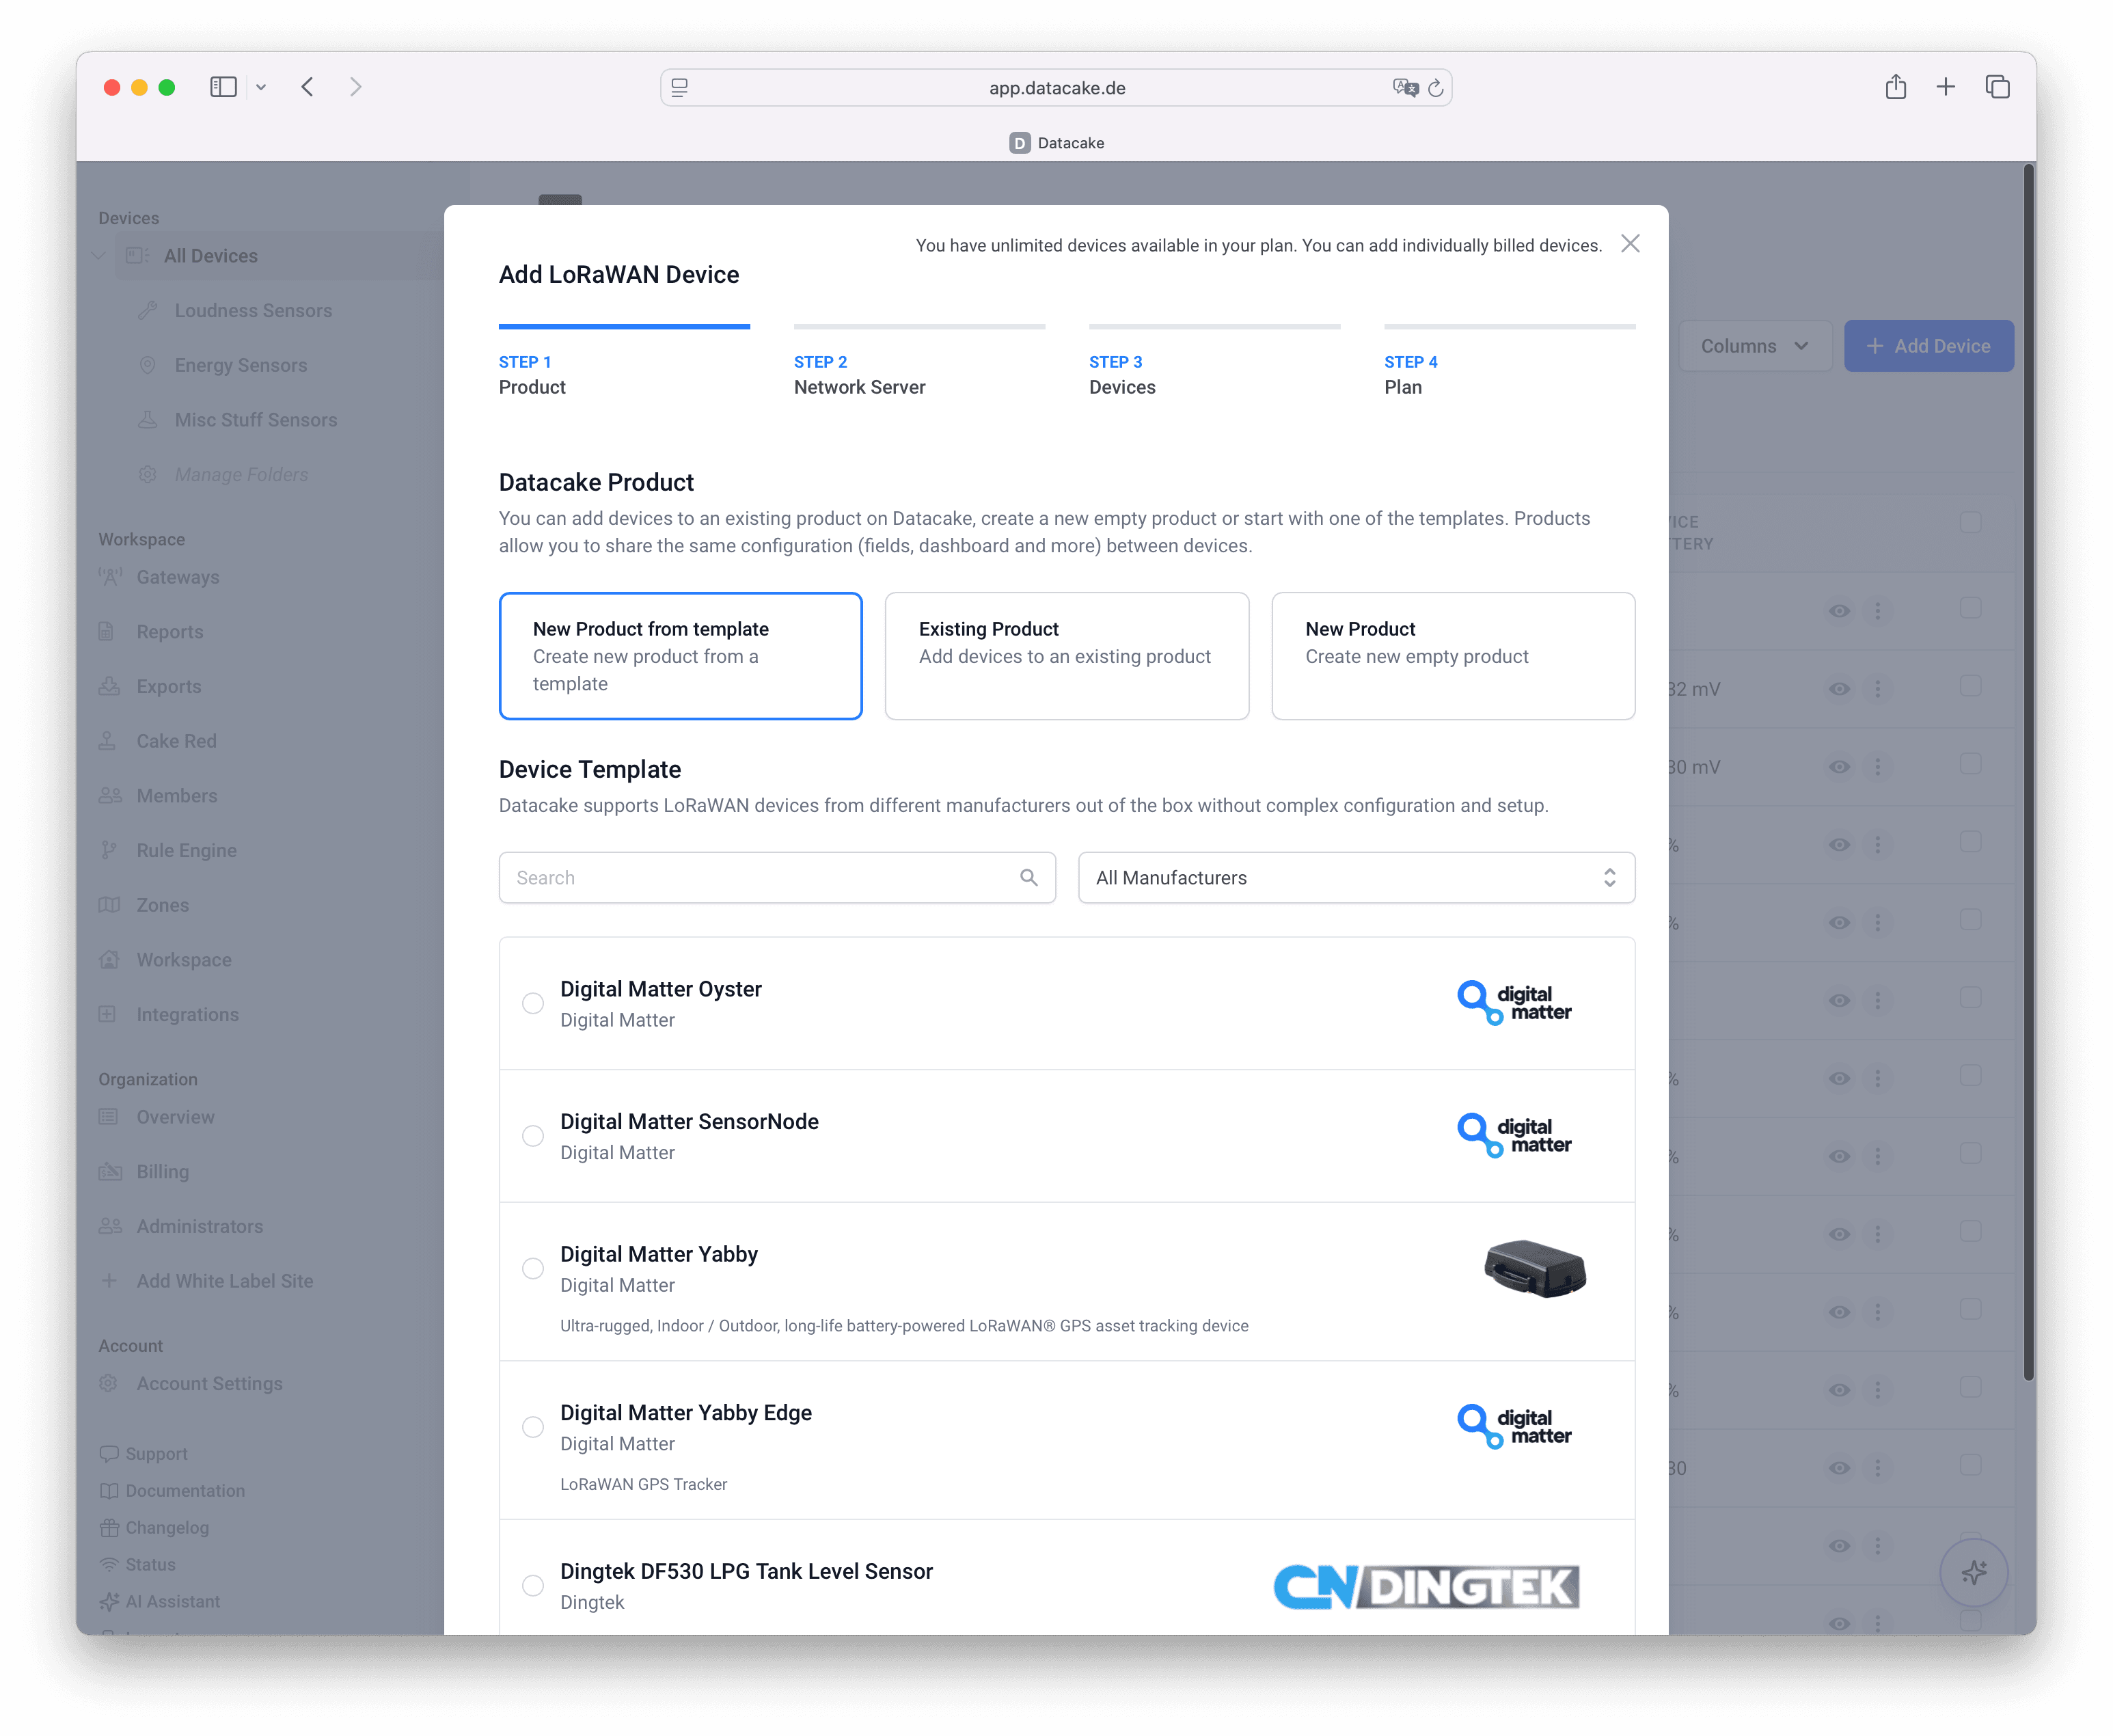Image resolution: width=2113 pixels, height=1736 pixels.
Task: Collapse the All Devices tree chevron
Action: 99,256
